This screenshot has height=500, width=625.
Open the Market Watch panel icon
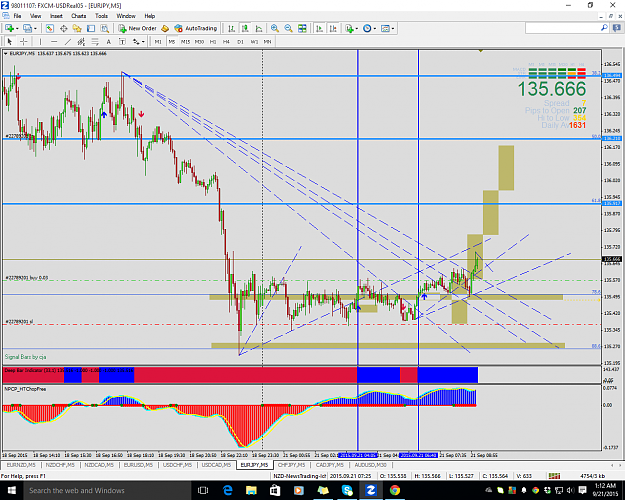pos(49,28)
